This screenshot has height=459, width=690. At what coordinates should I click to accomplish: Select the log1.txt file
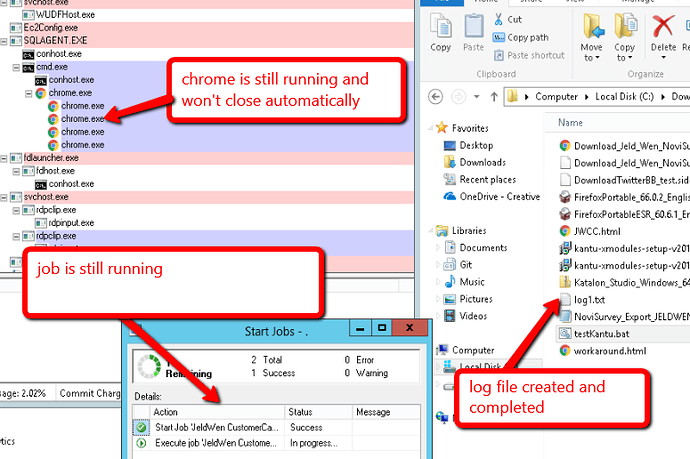(589, 300)
